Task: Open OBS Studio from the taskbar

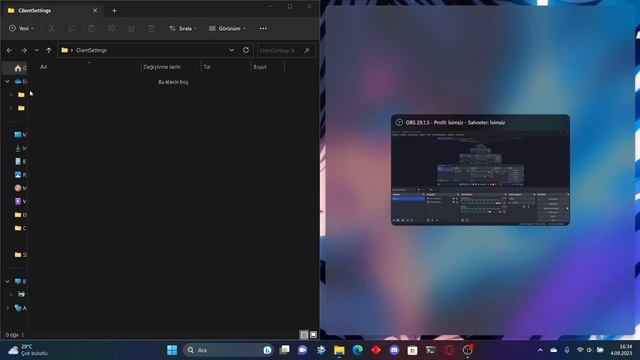Action: [468, 350]
